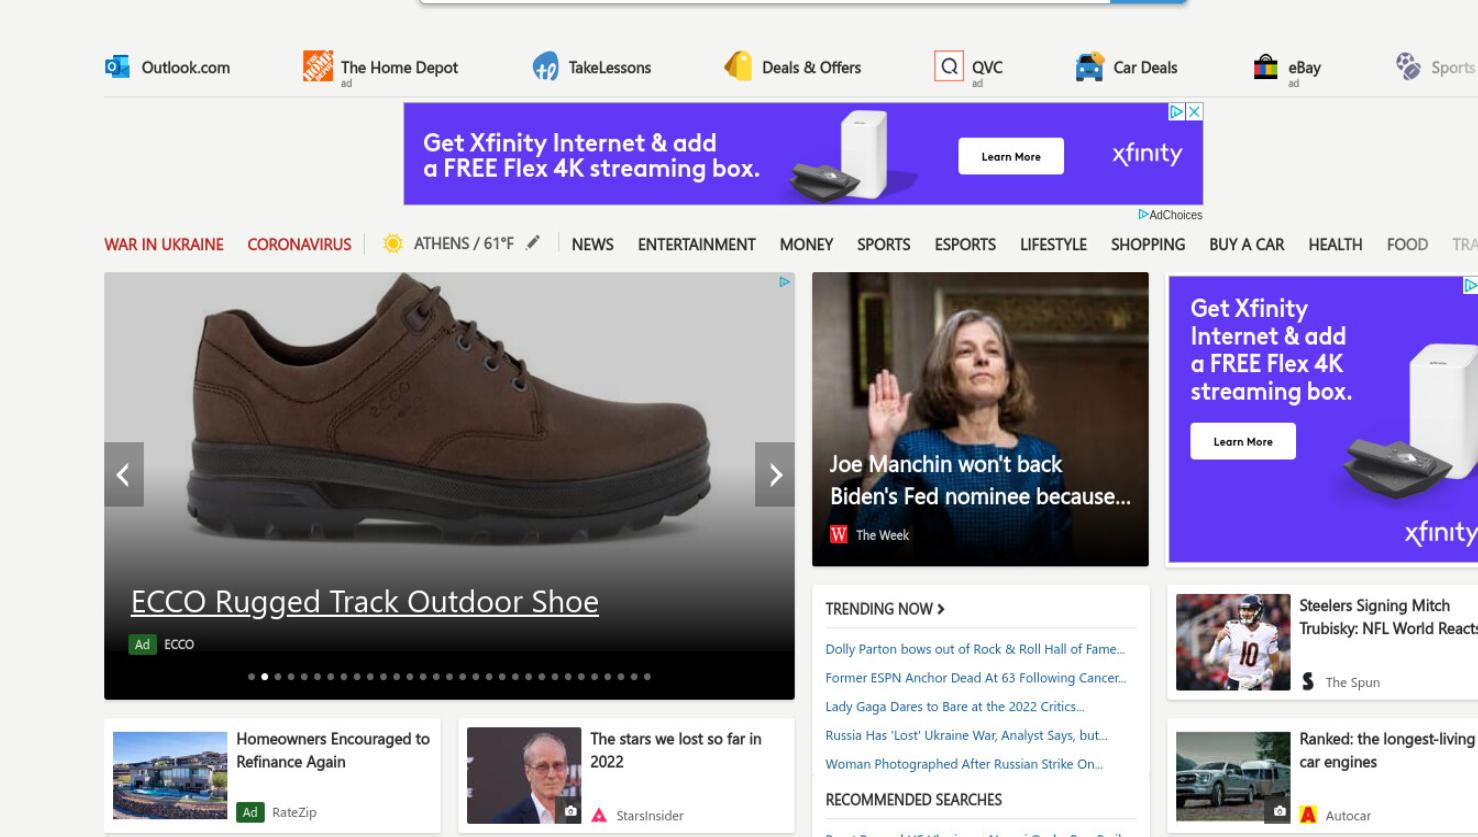1478x837 pixels.
Task: Click the StarsInsider triangle logo
Action: coord(599,815)
